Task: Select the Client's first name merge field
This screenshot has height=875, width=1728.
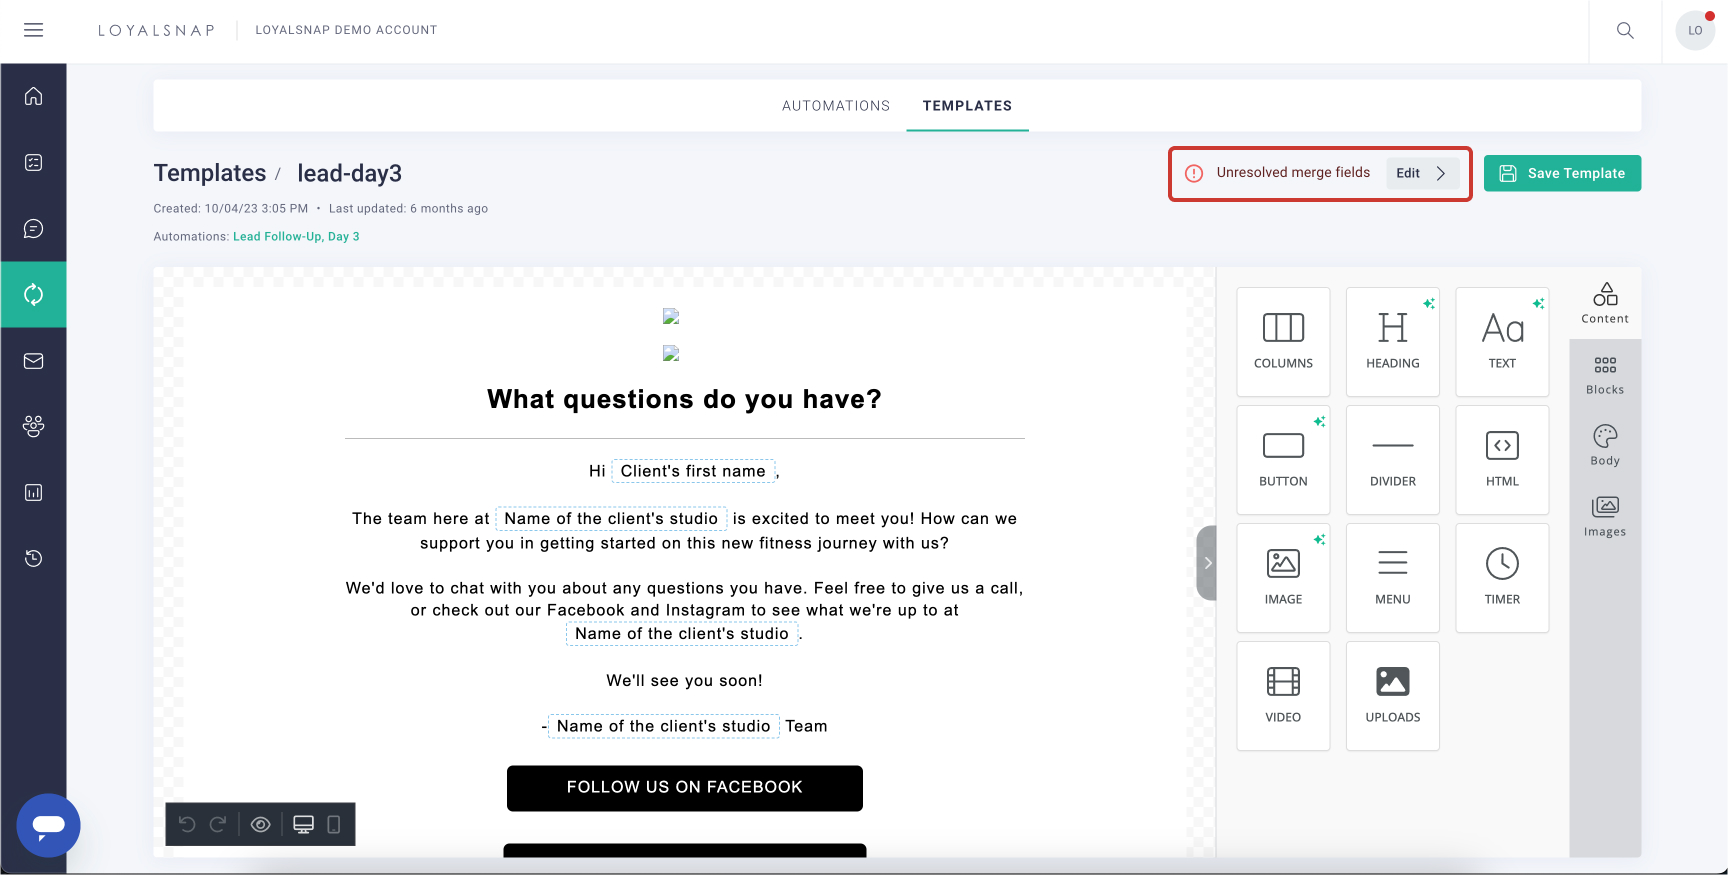Action: point(693,471)
